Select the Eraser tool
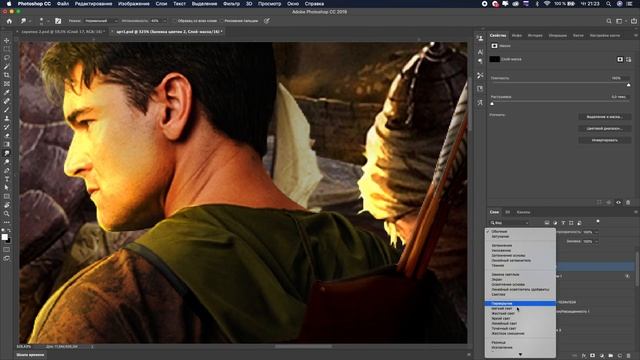The height and width of the screenshot is (360, 640). tap(7, 136)
